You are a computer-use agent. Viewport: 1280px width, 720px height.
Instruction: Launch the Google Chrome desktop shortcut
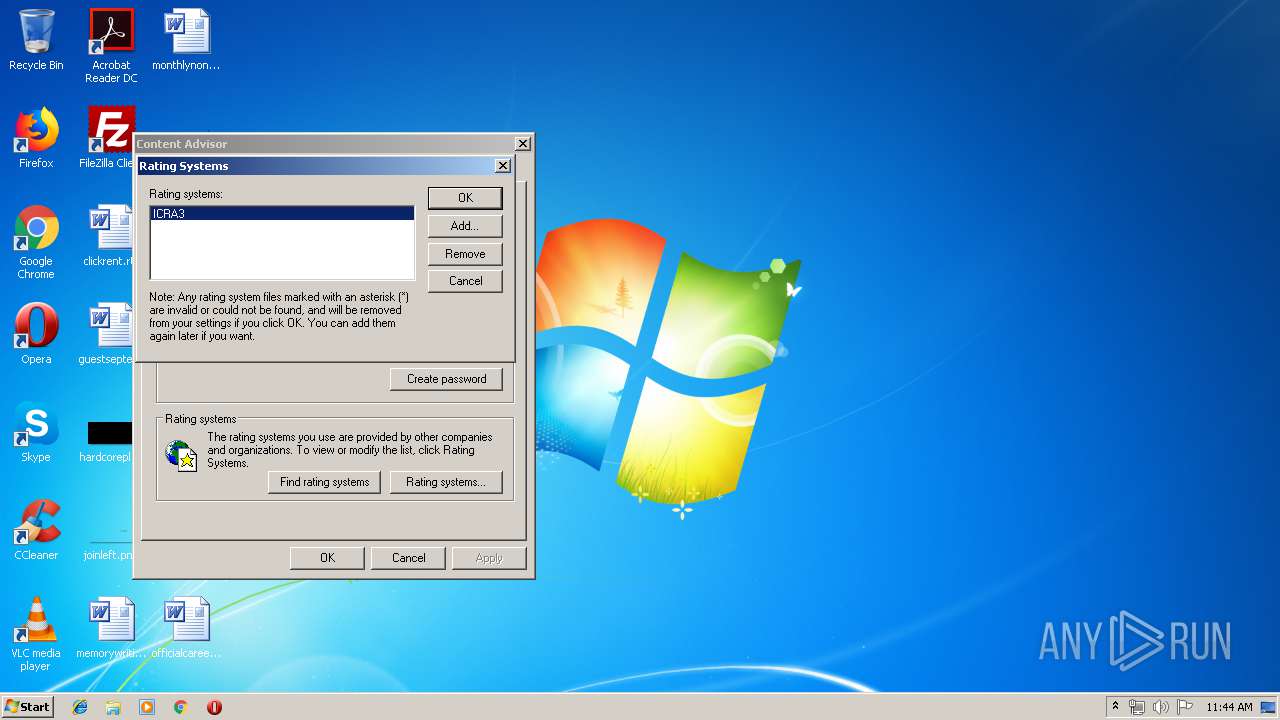(x=36, y=242)
